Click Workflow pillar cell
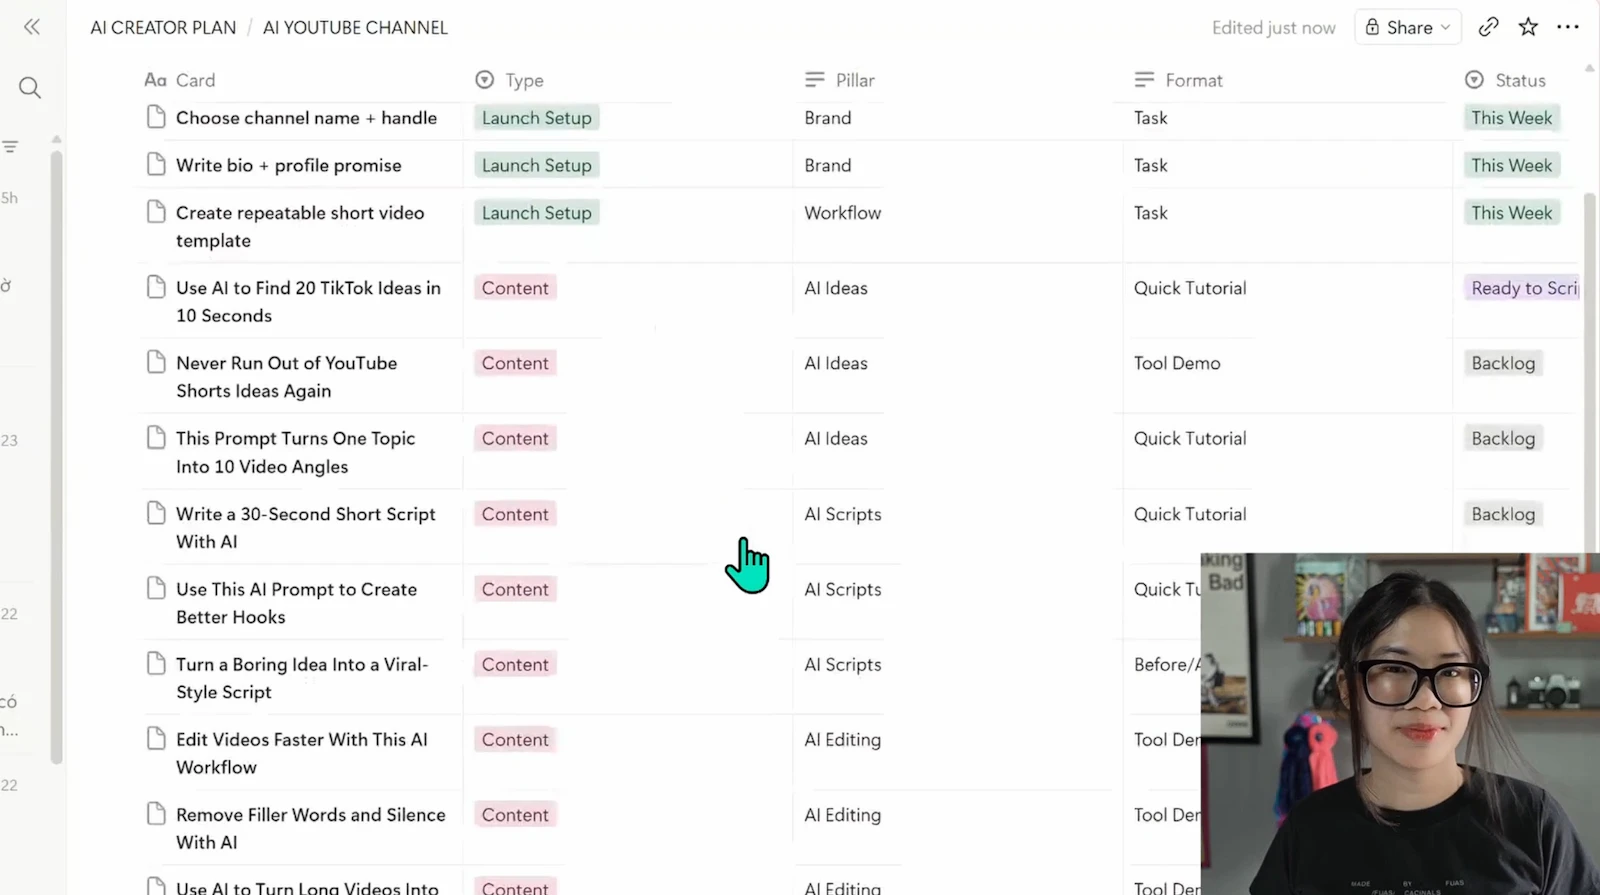1600x895 pixels. coord(843,213)
